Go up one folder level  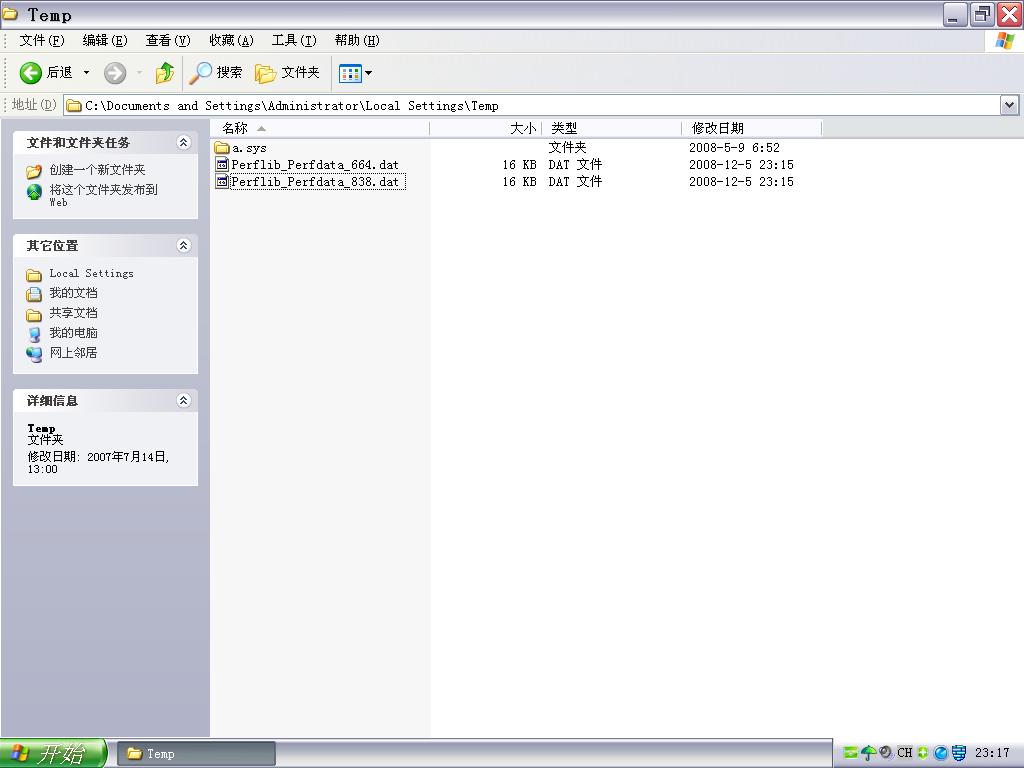[165, 72]
